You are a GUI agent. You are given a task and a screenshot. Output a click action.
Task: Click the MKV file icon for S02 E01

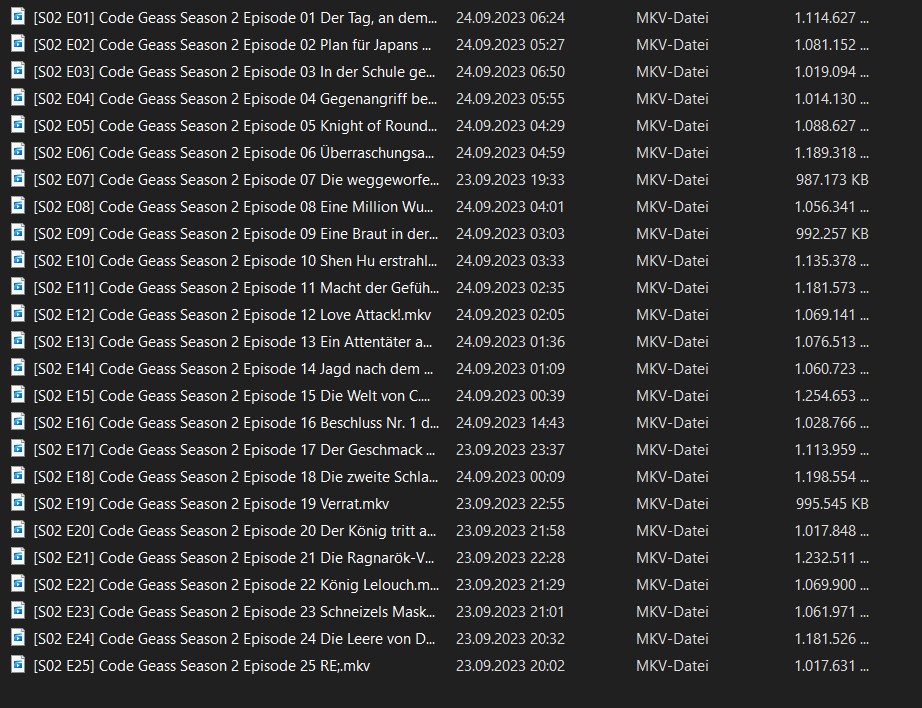17,17
